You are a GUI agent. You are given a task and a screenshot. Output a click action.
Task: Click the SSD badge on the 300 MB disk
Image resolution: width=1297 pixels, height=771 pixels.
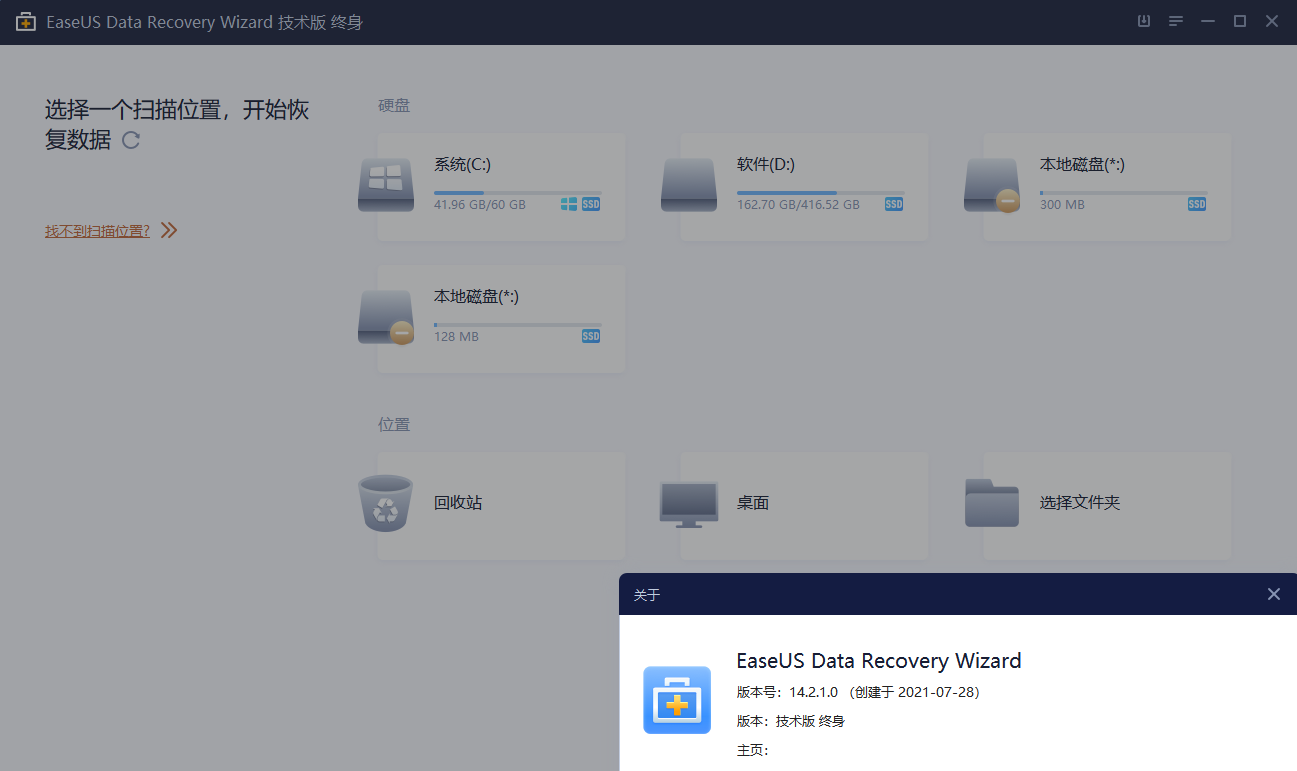click(x=1197, y=204)
